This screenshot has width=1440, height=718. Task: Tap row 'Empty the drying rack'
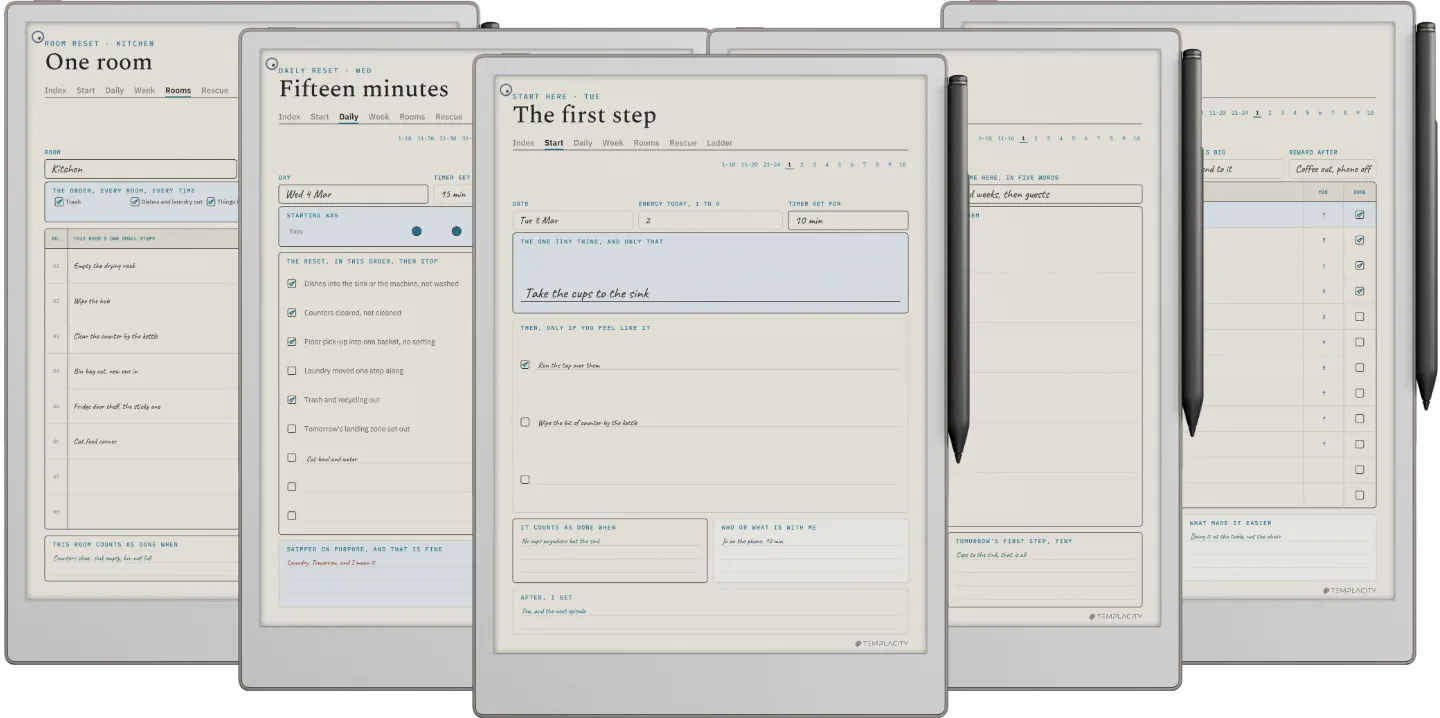coord(141,266)
